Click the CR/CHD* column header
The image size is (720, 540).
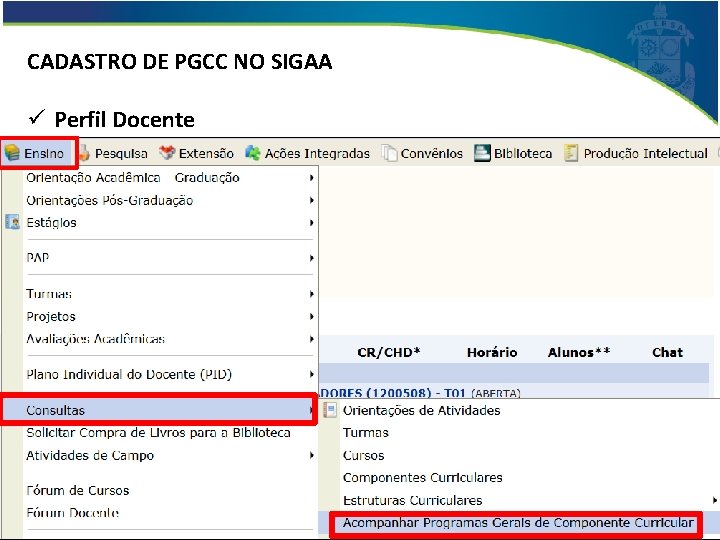389,352
